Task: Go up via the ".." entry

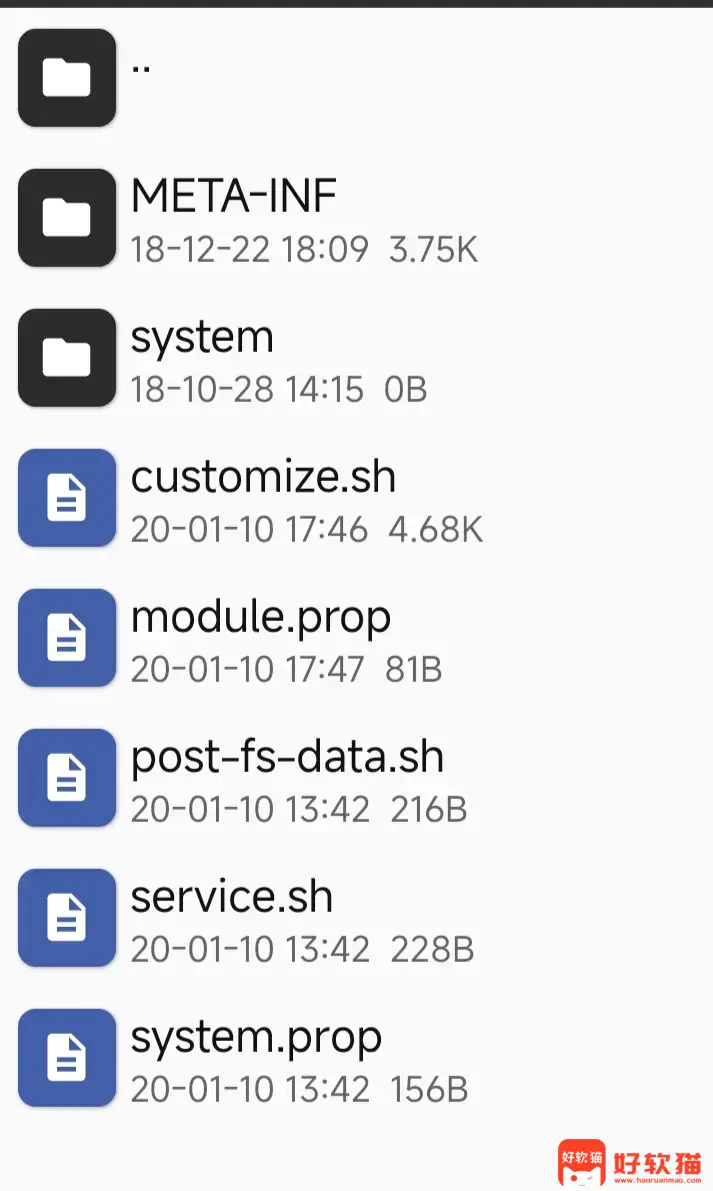Action: (x=140, y=68)
